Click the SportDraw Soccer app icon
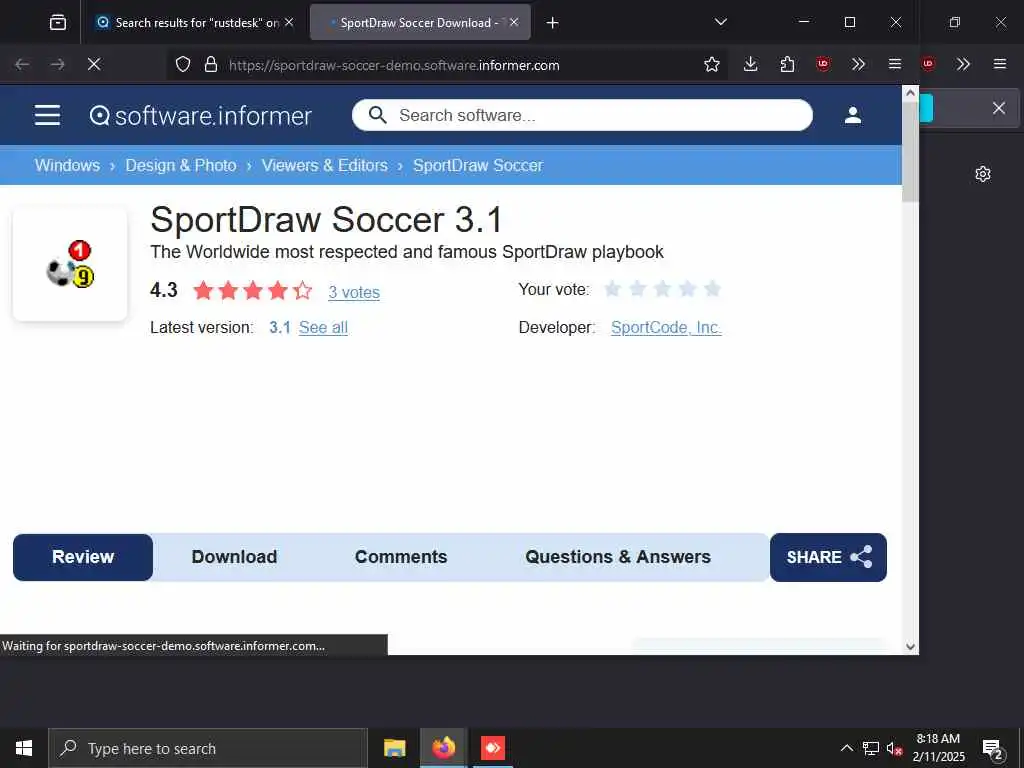The height and width of the screenshot is (768, 1024). tap(70, 264)
